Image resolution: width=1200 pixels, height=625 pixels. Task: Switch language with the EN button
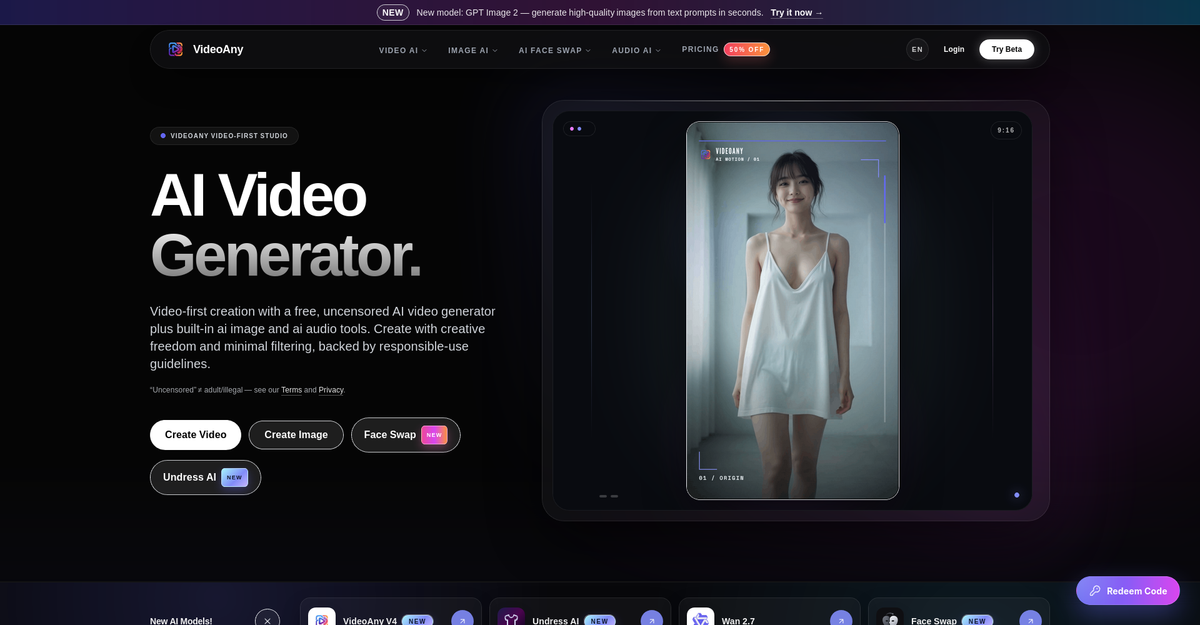coord(917,49)
